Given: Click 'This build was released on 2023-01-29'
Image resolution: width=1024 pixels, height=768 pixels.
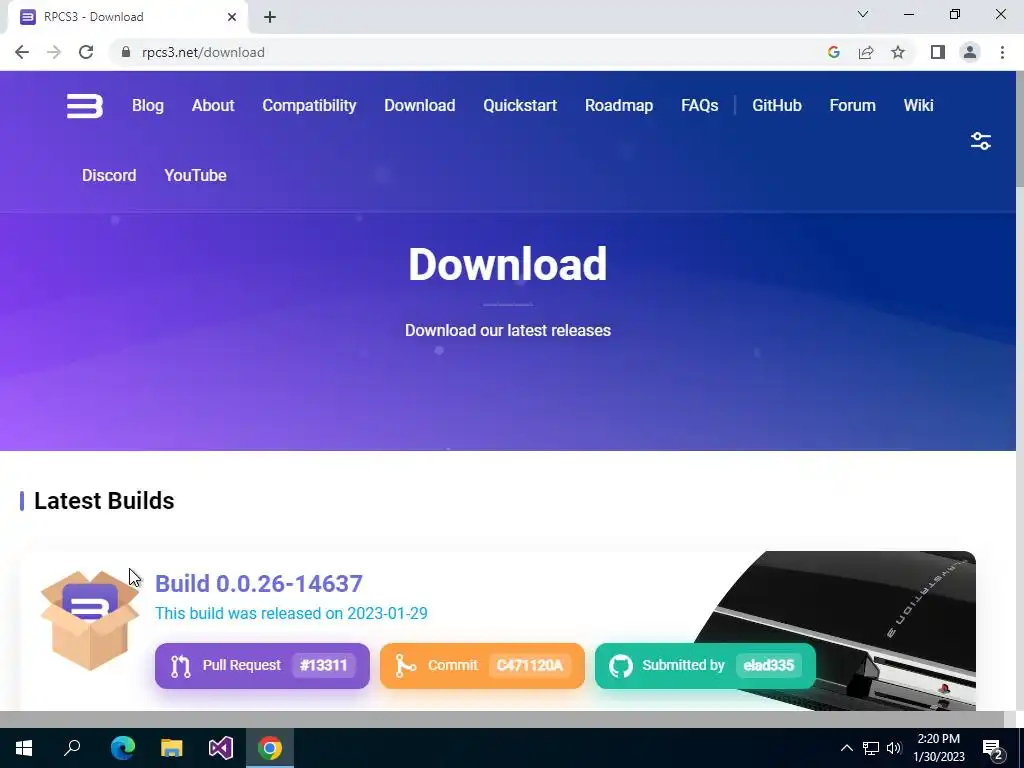Looking at the screenshot, I should [291, 614].
